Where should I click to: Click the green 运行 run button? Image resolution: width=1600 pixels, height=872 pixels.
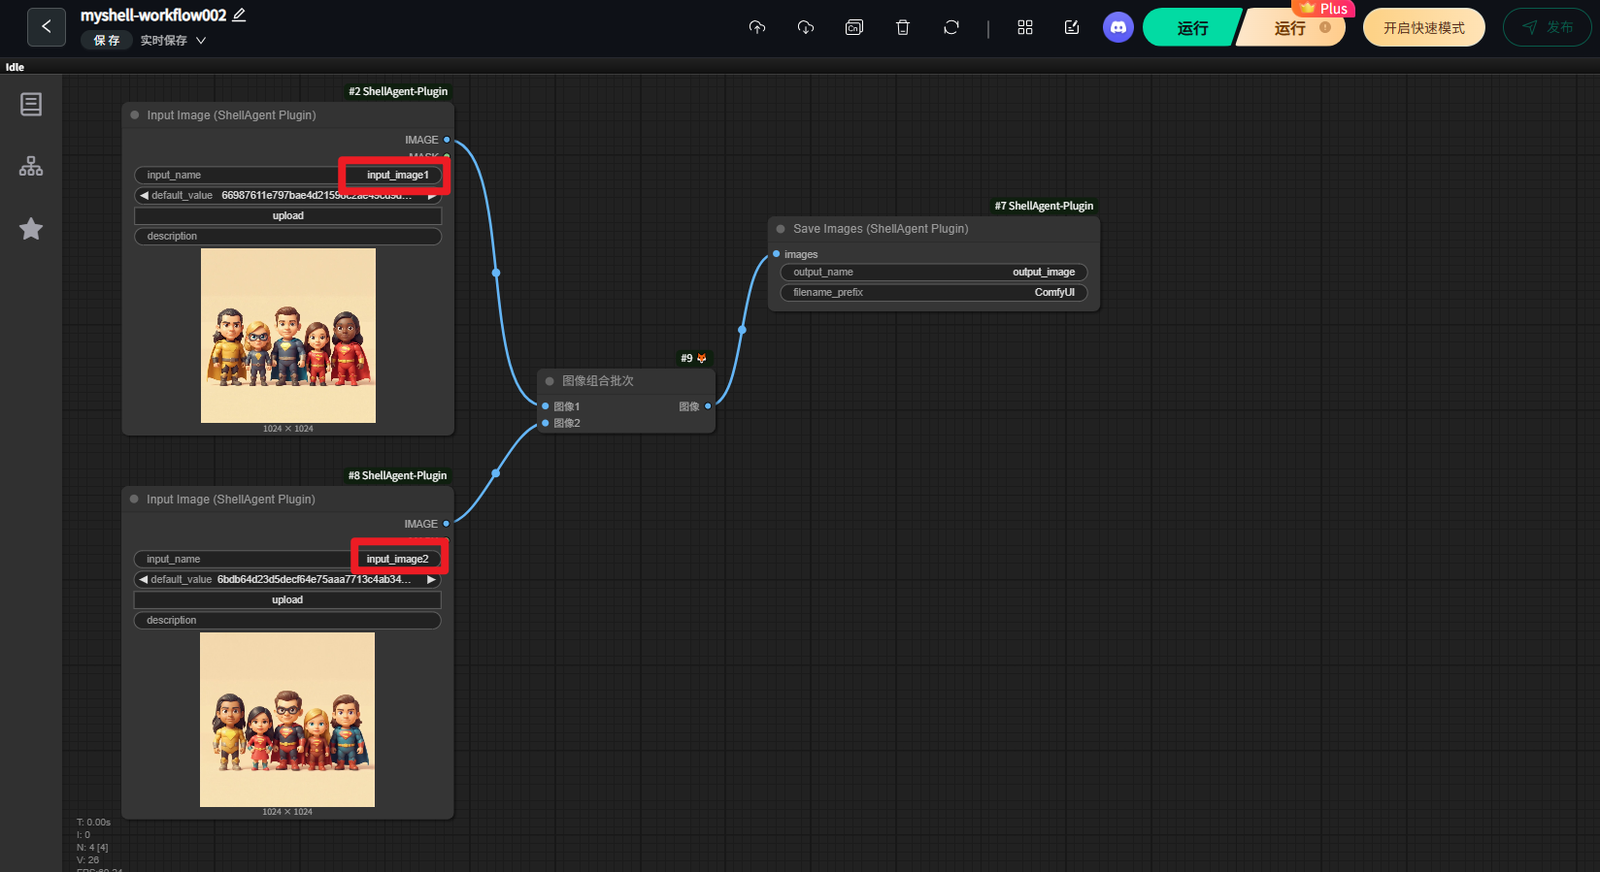coord(1192,28)
